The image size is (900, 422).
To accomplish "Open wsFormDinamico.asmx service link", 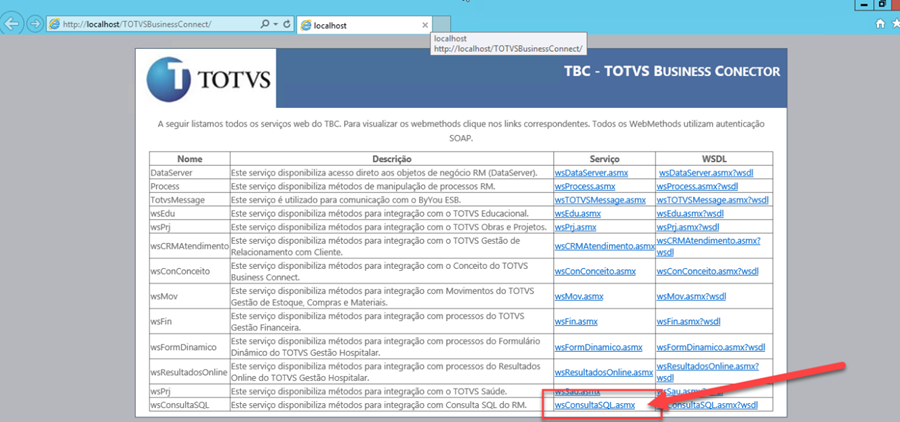I will pos(598,347).
